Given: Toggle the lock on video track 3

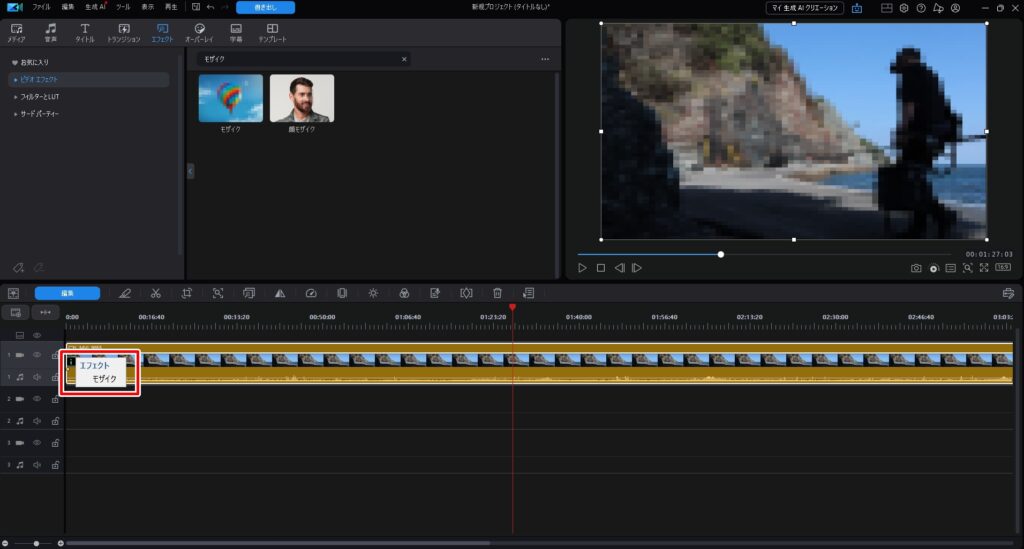Looking at the screenshot, I should [x=55, y=443].
